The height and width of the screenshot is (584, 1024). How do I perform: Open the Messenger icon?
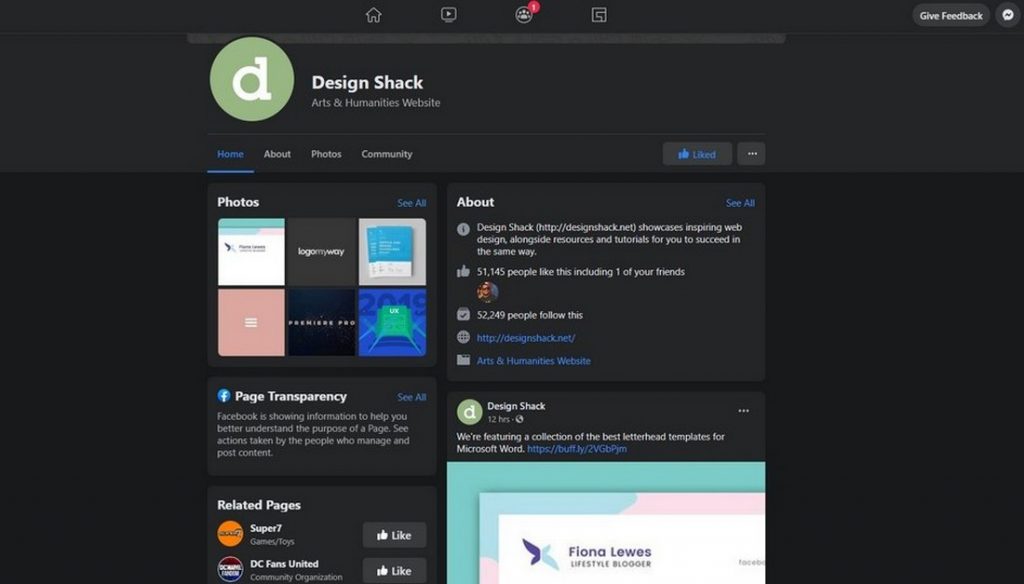point(1008,15)
